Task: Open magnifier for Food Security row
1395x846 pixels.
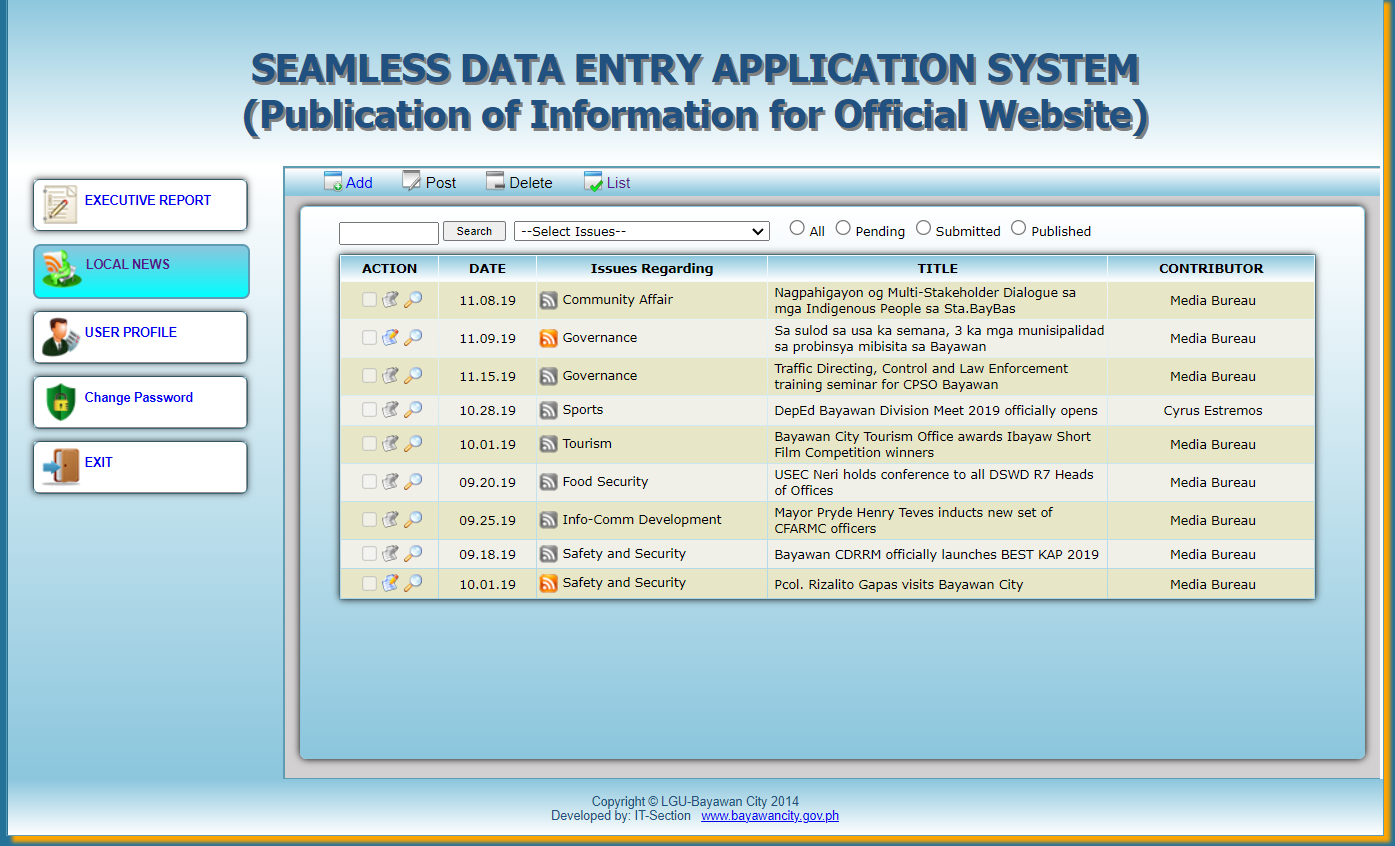Action: (413, 481)
